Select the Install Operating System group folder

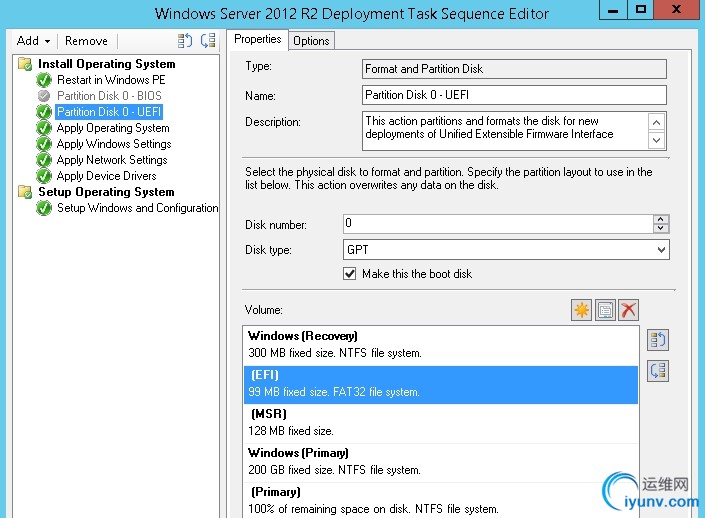(107, 64)
